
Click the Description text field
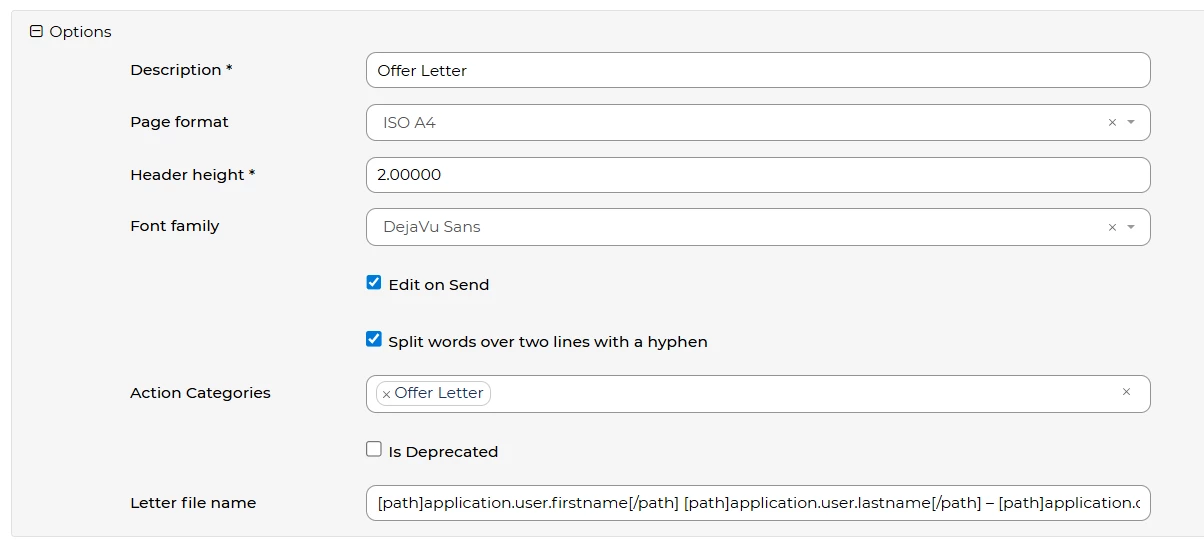(758, 70)
